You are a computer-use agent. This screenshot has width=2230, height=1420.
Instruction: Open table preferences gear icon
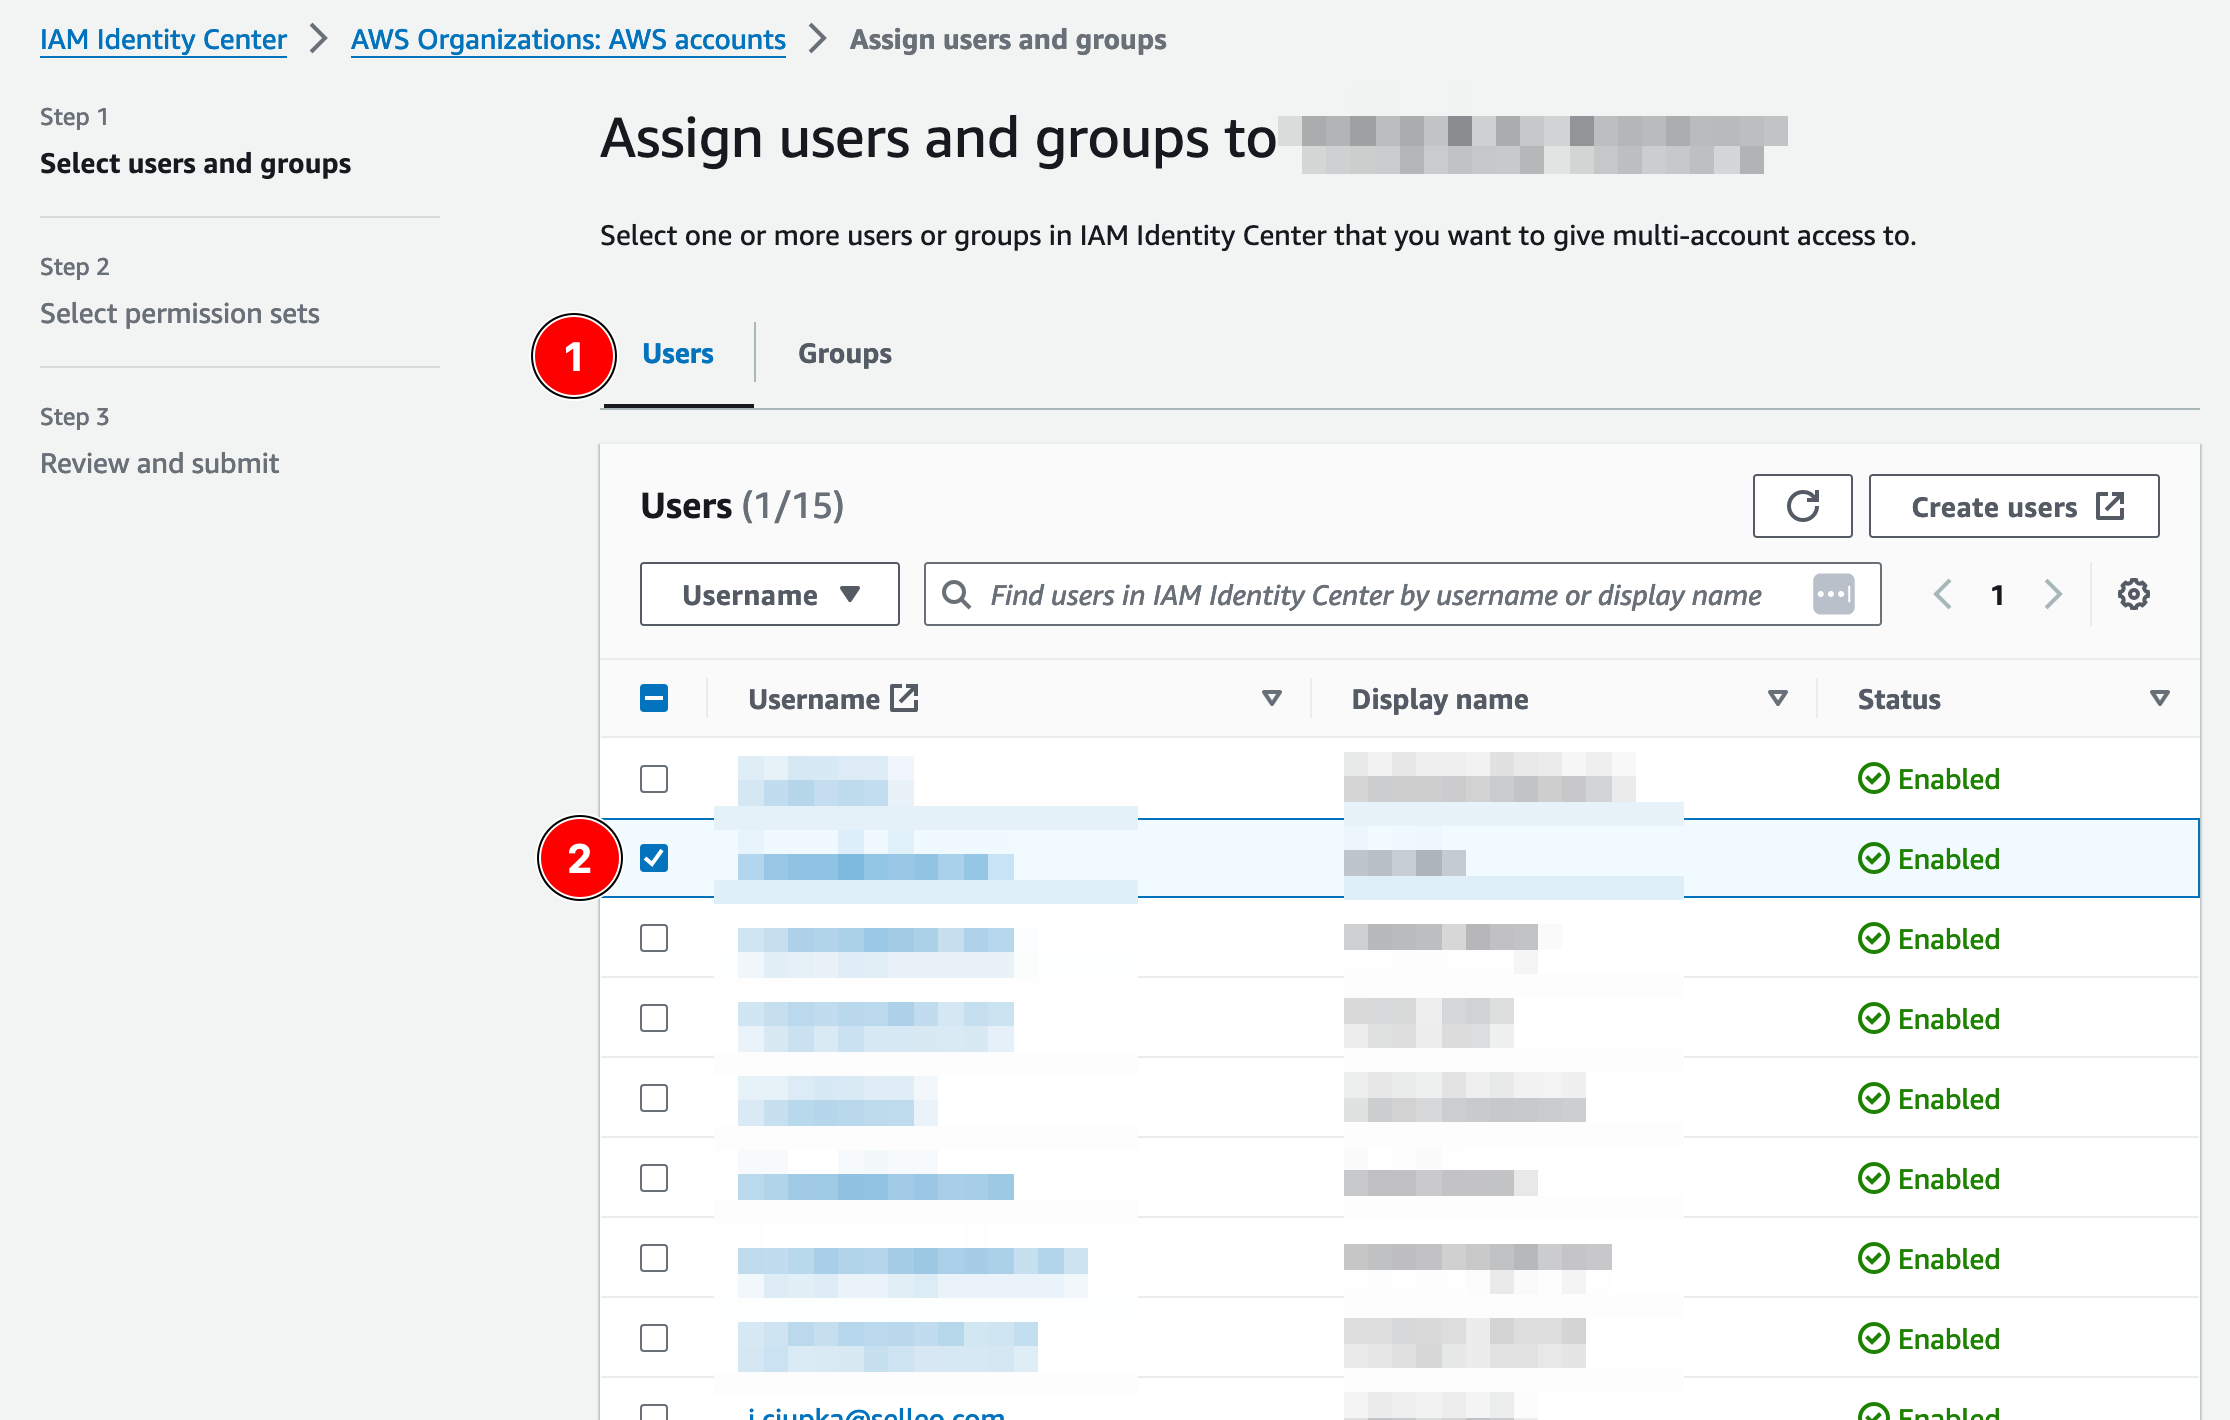[2133, 594]
